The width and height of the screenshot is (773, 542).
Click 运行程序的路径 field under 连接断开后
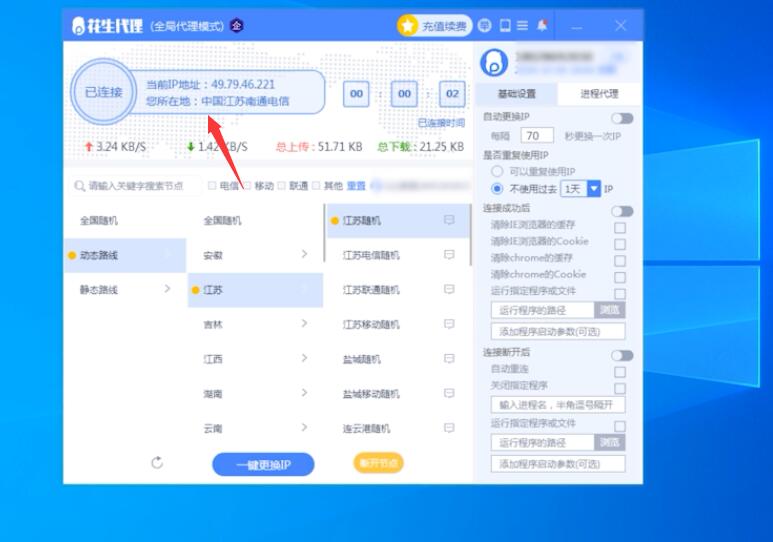click(x=542, y=442)
